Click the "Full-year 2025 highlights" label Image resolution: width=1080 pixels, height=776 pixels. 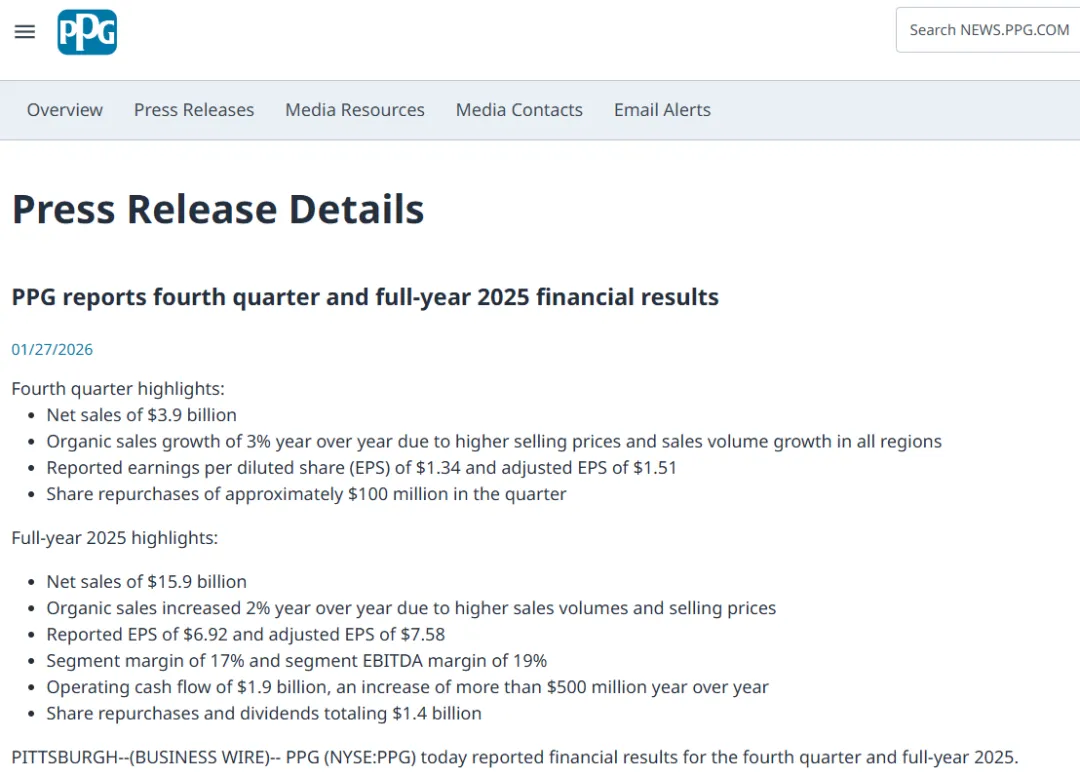(115, 538)
